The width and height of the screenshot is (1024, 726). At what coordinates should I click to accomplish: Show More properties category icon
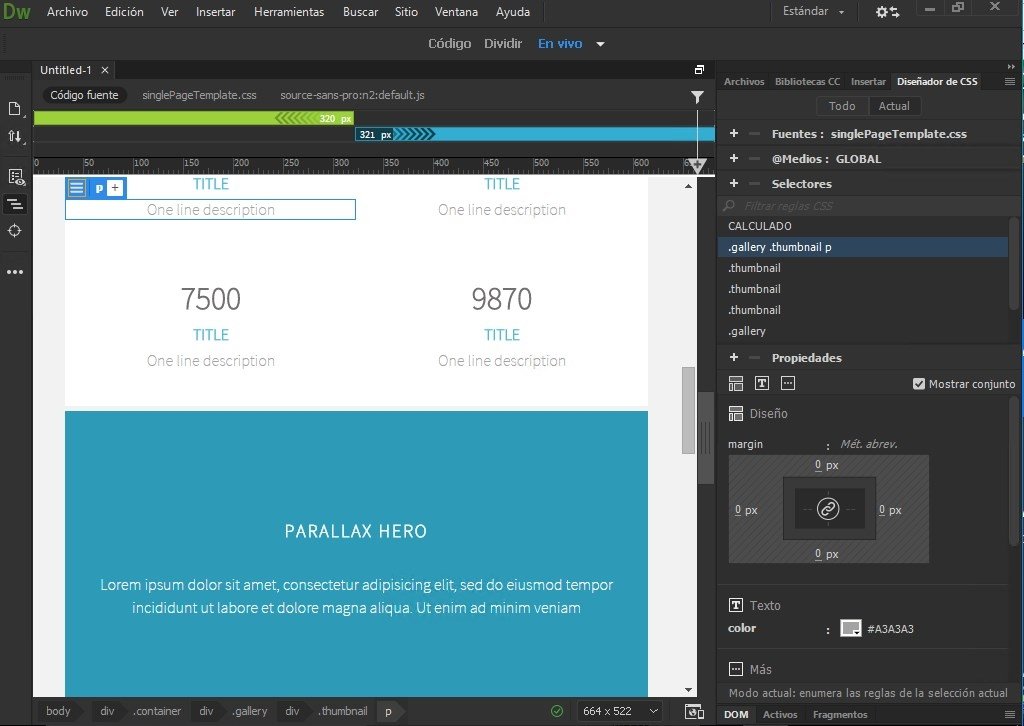(x=788, y=383)
